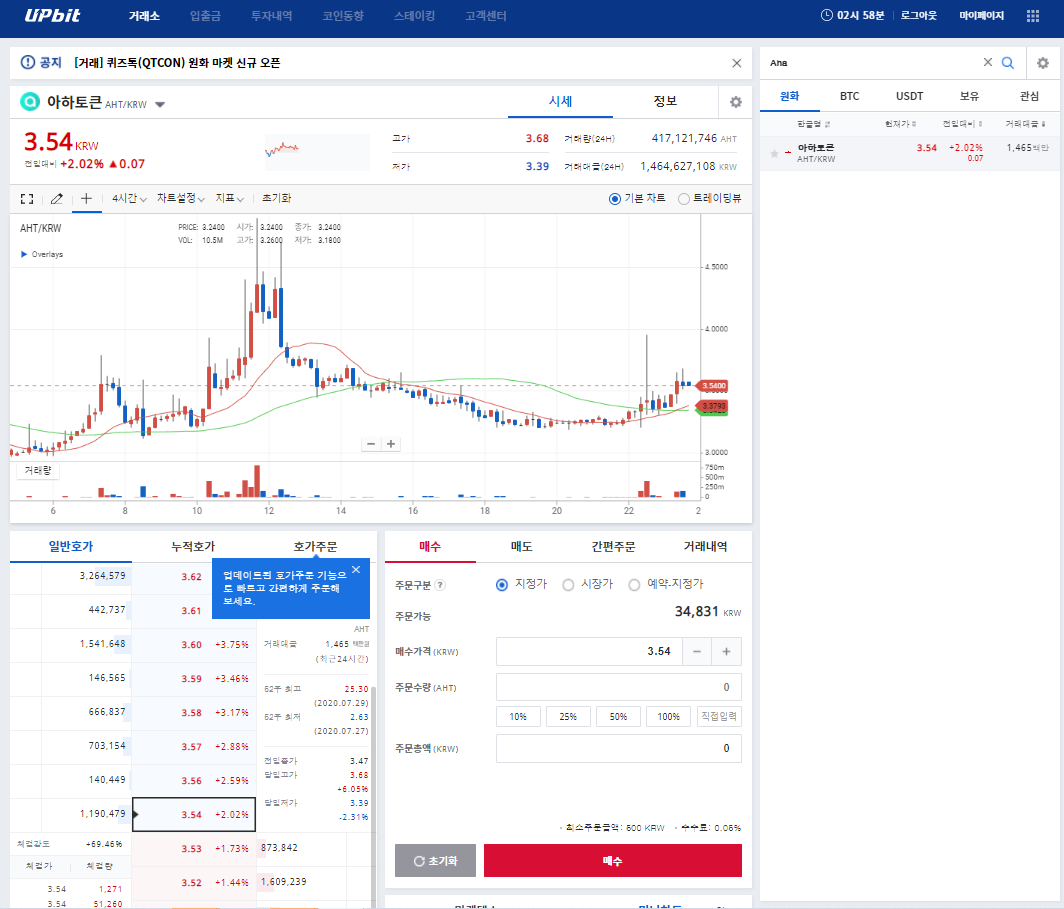
Task: Click the red 매수 buy button
Action: click(x=613, y=860)
